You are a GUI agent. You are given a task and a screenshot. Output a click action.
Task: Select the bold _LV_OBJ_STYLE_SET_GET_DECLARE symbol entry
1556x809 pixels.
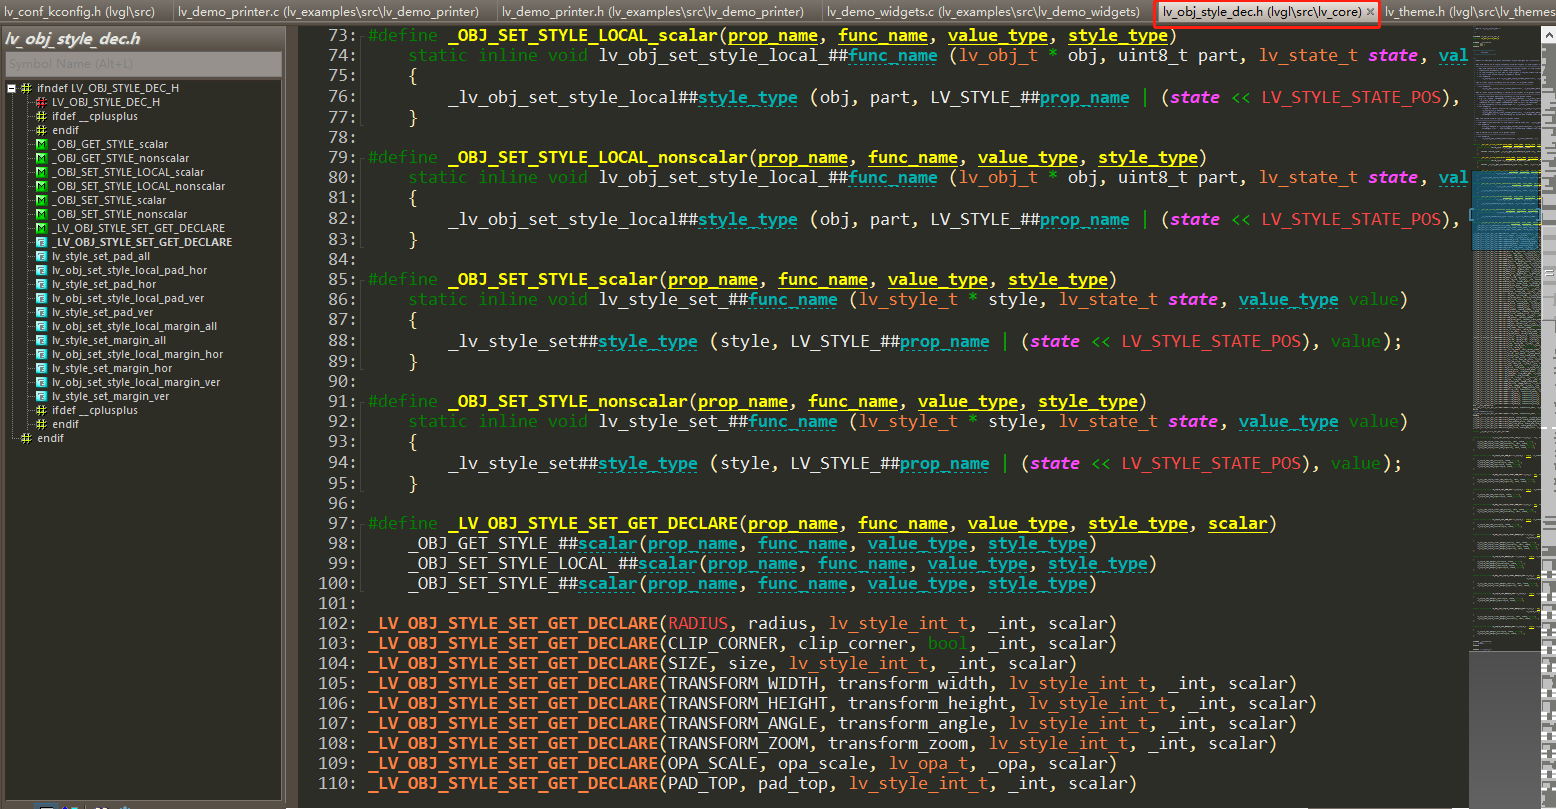(x=142, y=242)
